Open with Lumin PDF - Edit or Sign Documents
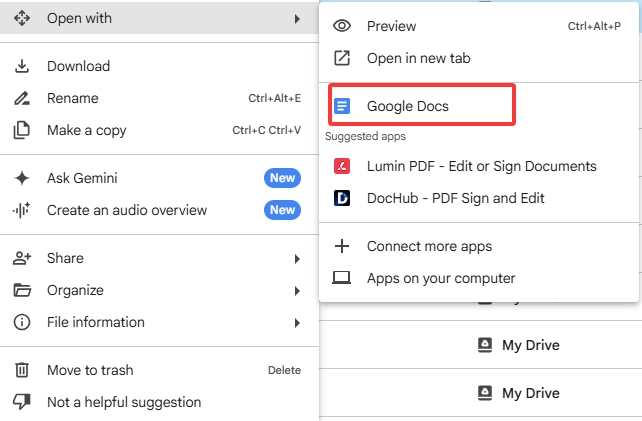The height and width of the screenshot is (421, 642). (479, 166)
